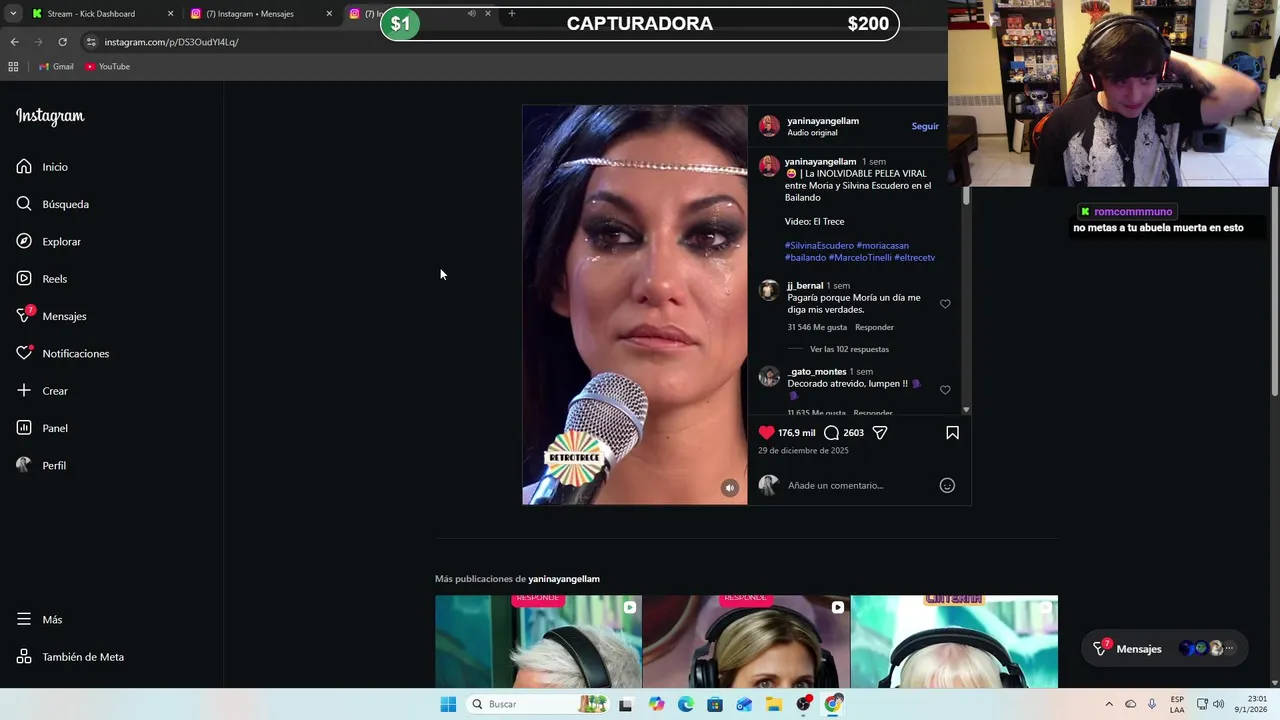Open the first related post thumbnail

[x=538, y=642]
